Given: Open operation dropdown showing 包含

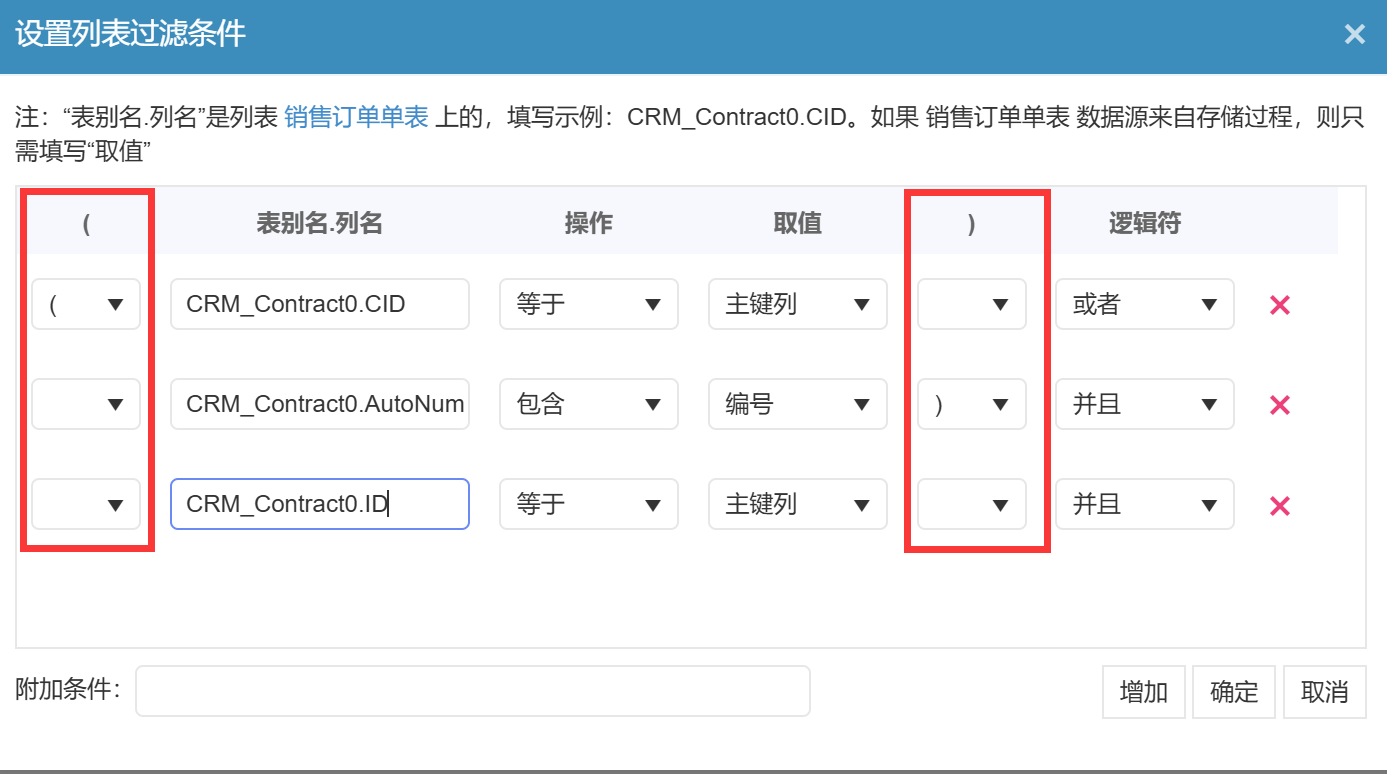Looking at the screenshot, I should 588,405.
